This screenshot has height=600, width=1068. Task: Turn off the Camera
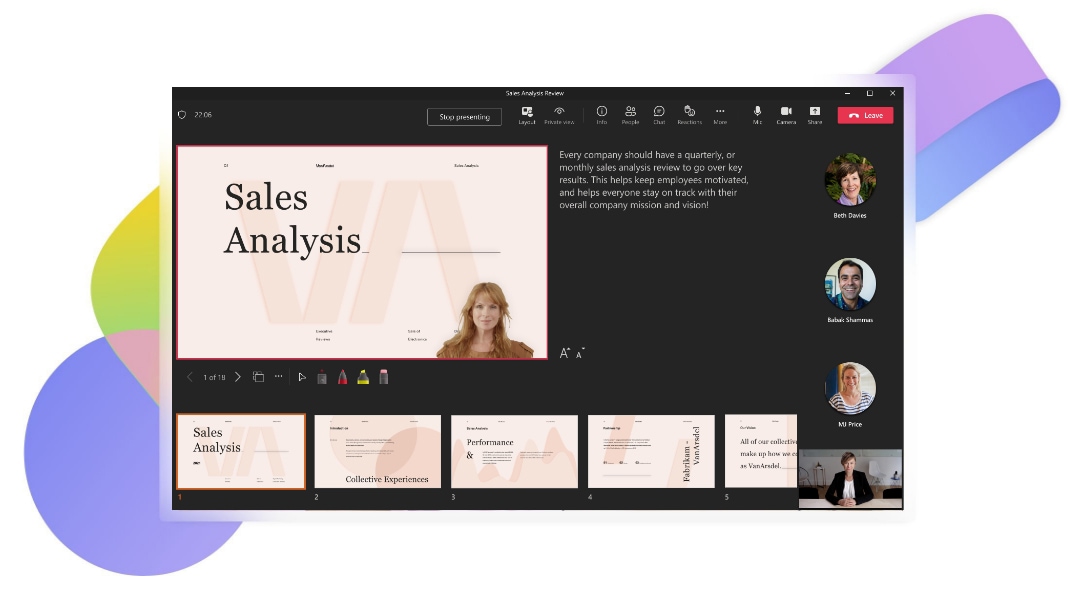pos(786,115)
